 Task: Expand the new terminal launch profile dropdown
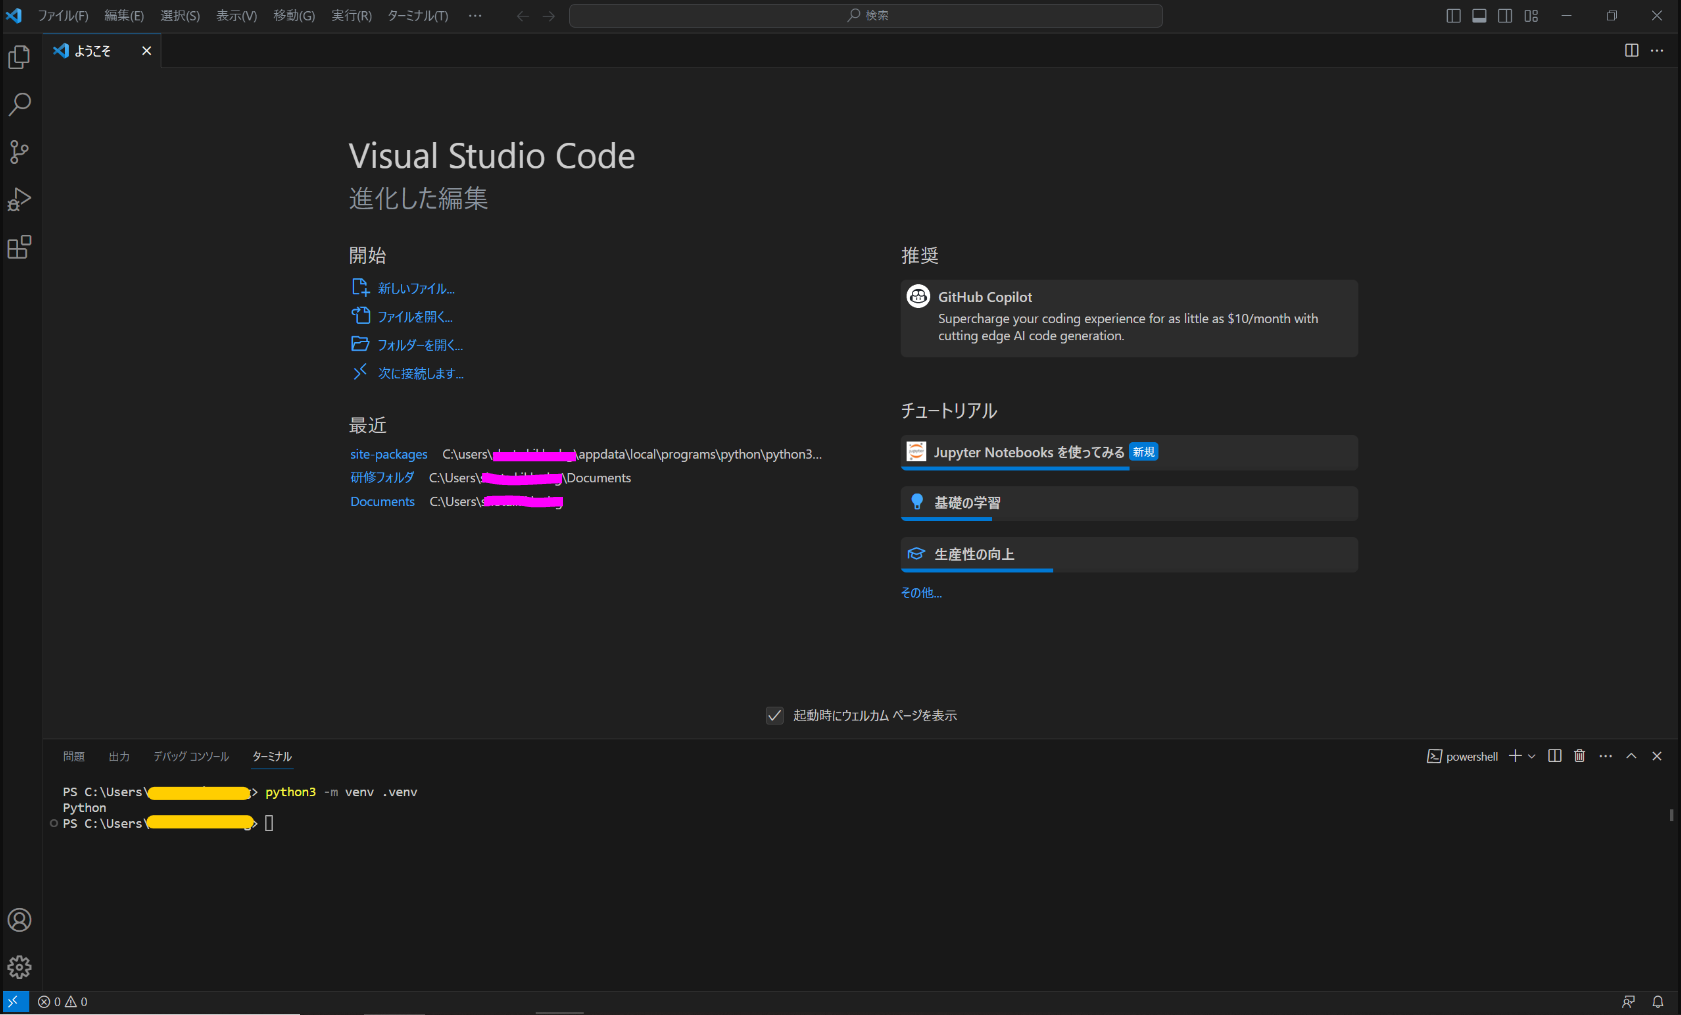coord(1532,756)
